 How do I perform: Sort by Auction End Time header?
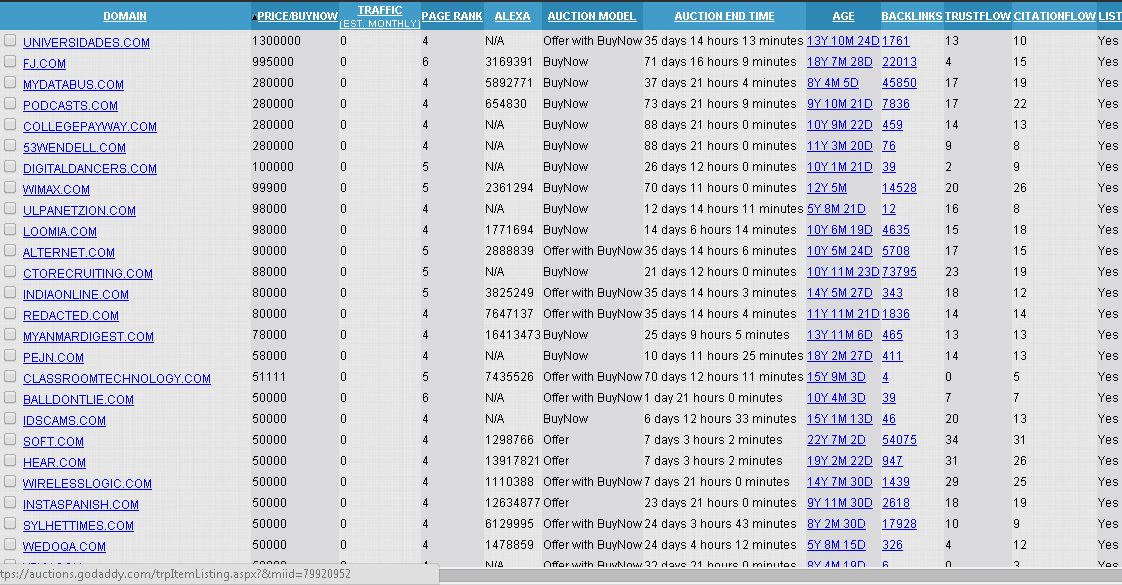click(724, 16)
